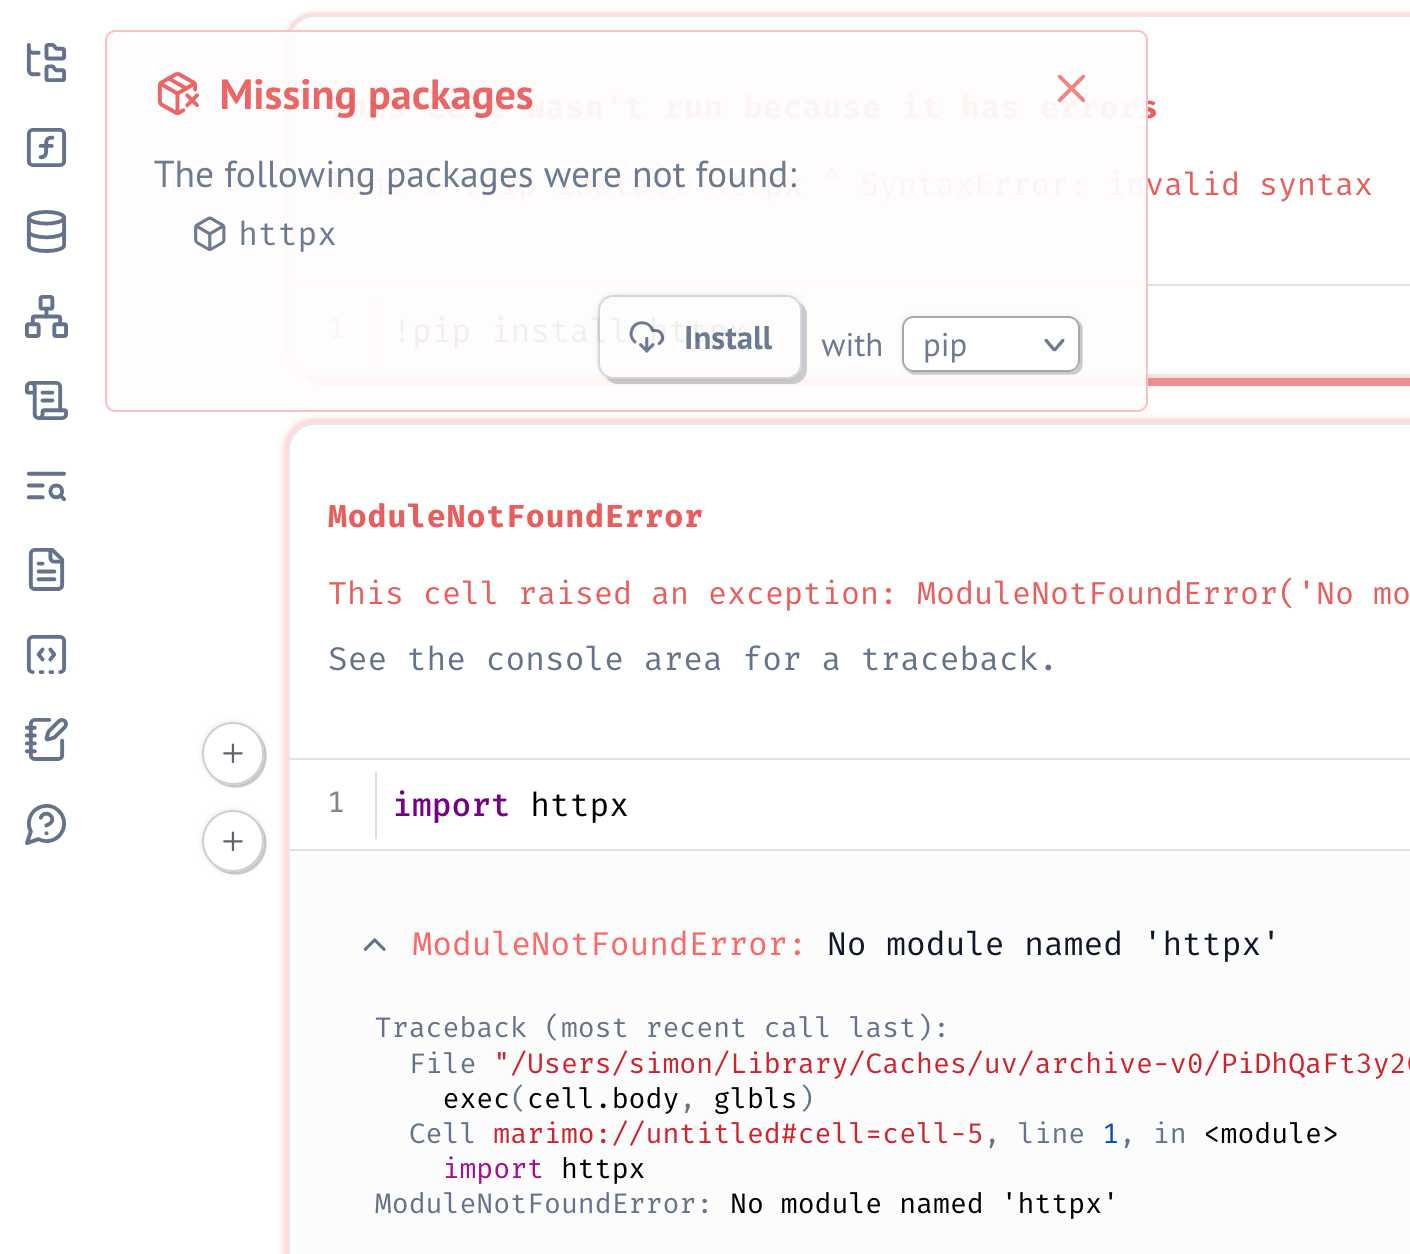Click 'The following packages were not found' text
The width and height of the screenshot is (1410, 1254).
(x=476, y=175)
